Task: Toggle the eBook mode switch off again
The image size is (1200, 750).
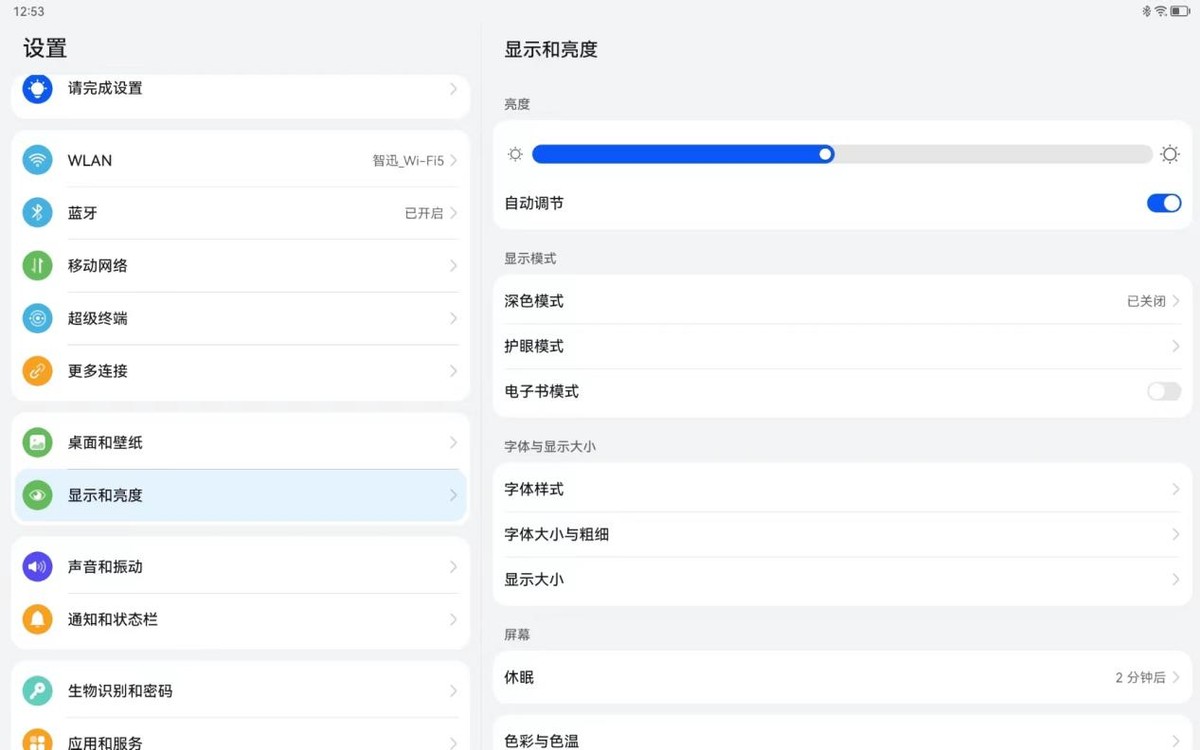Action: click(1163, 391)
